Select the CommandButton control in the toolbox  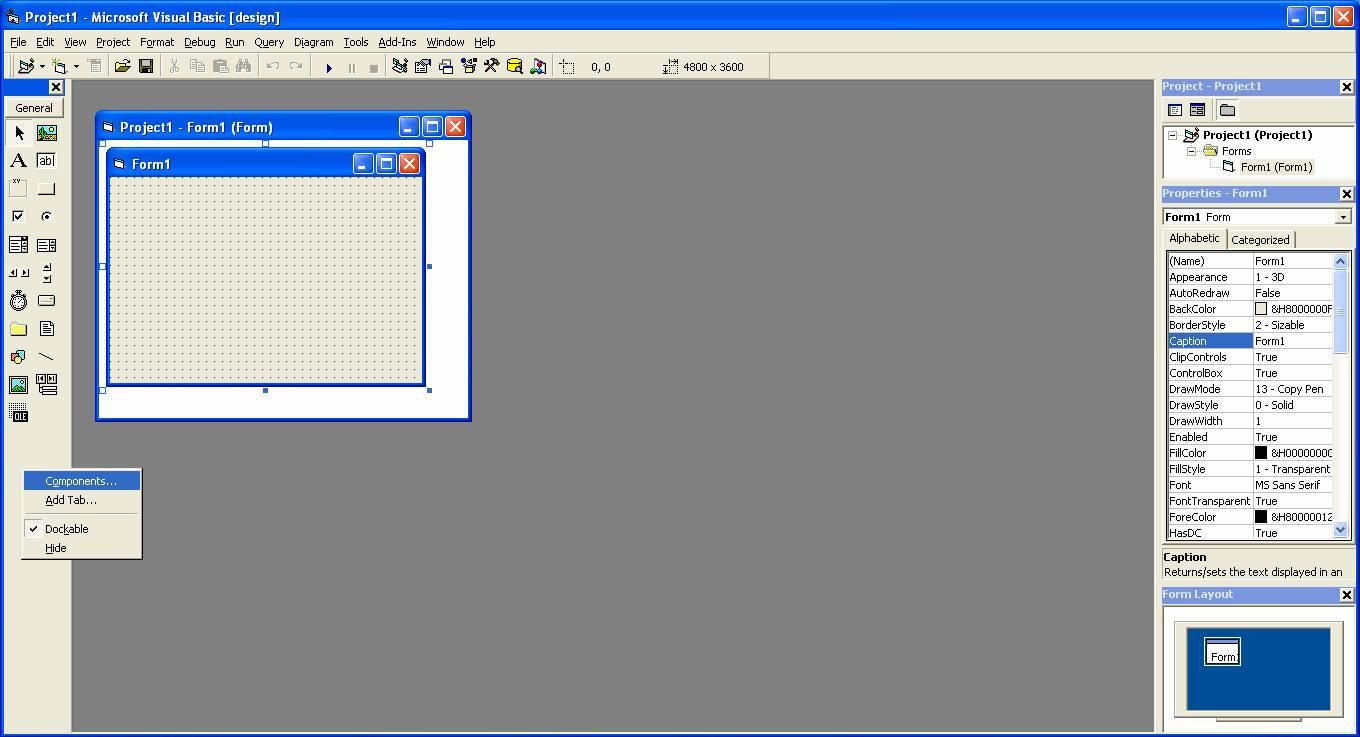point(47,188)
